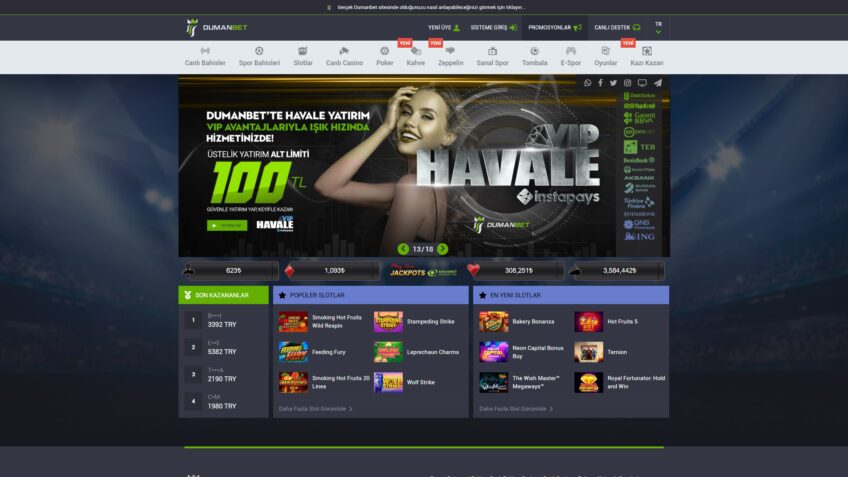Open the Twitter social icon

(x=614, y=83)
